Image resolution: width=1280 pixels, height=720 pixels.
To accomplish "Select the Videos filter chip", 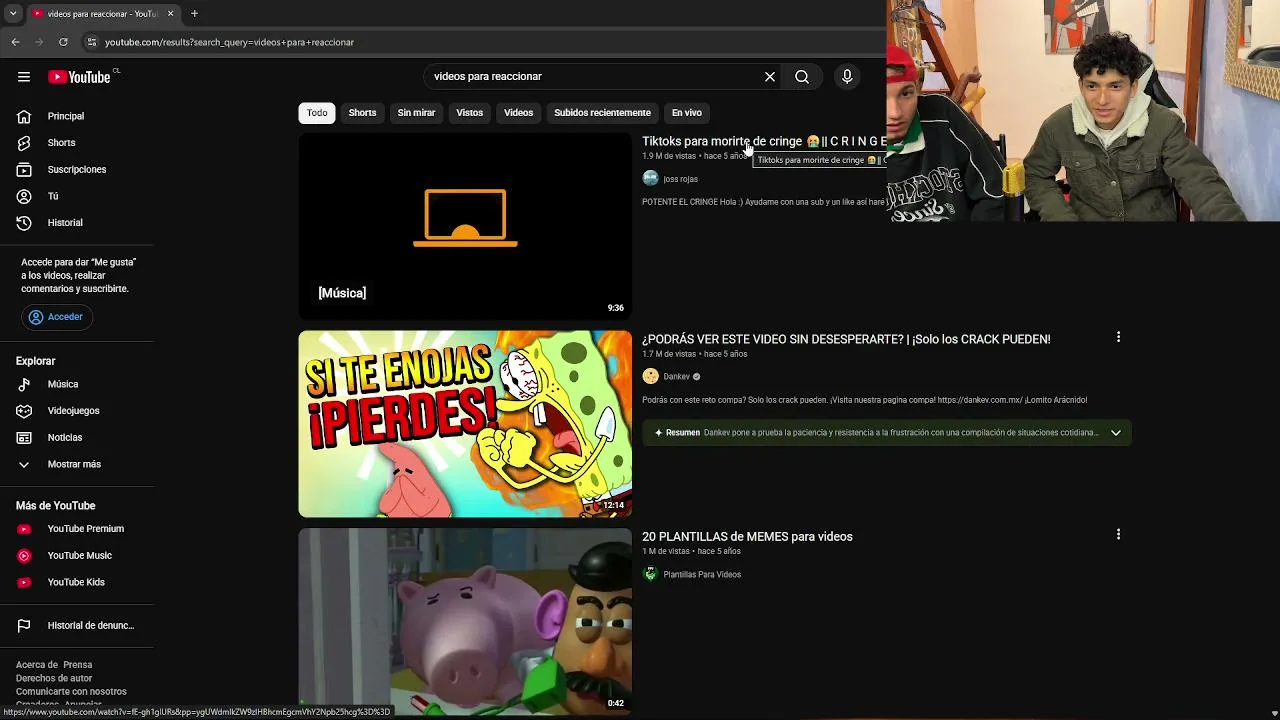I will point(518,113).
